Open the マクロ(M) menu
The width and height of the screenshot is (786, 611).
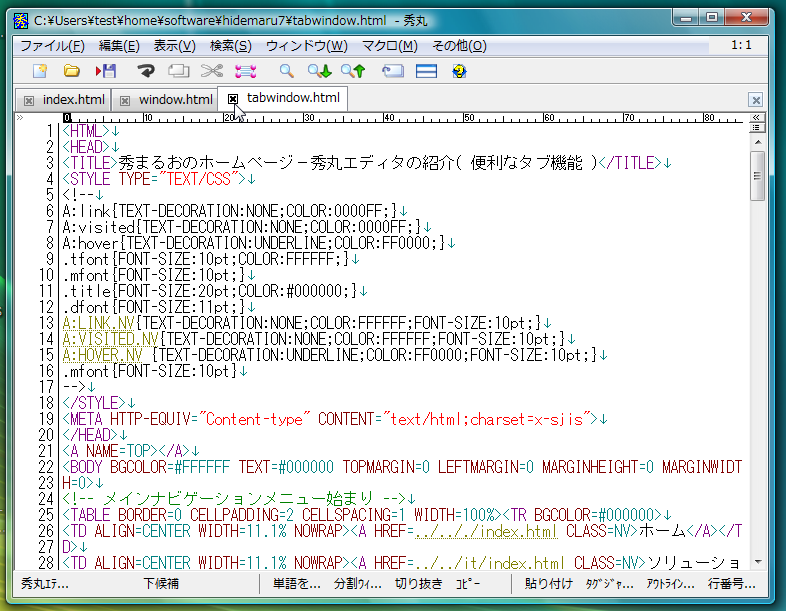[389, 46]
